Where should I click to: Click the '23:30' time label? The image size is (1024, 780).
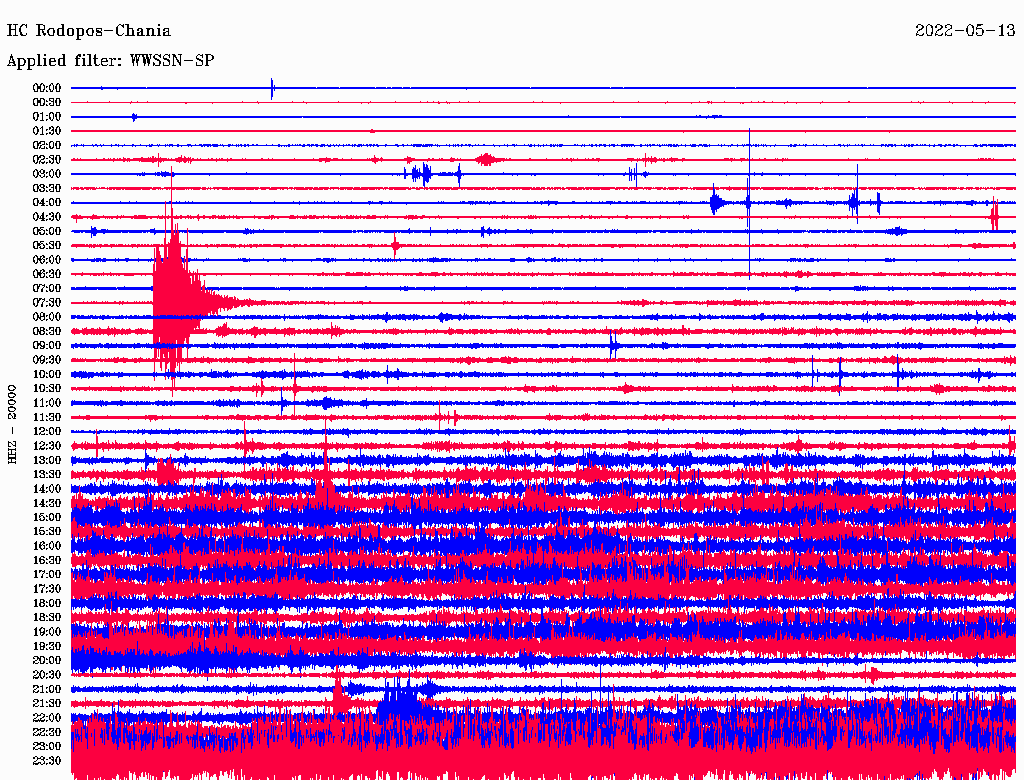[x=47, y=761]
